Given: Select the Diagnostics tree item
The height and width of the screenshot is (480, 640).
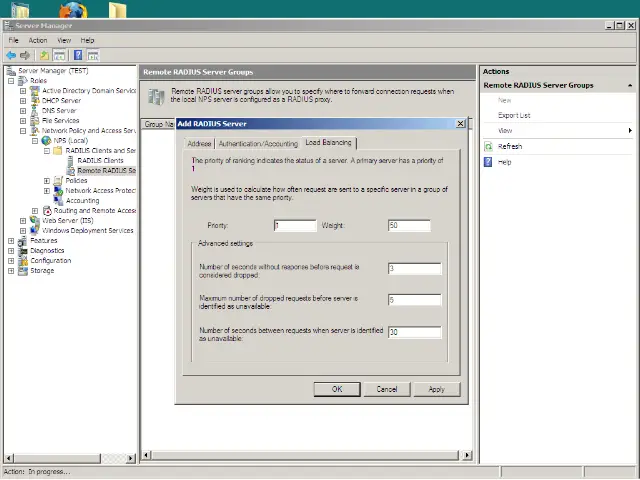Looking at the screenshot, I should (x=47, y=251).
